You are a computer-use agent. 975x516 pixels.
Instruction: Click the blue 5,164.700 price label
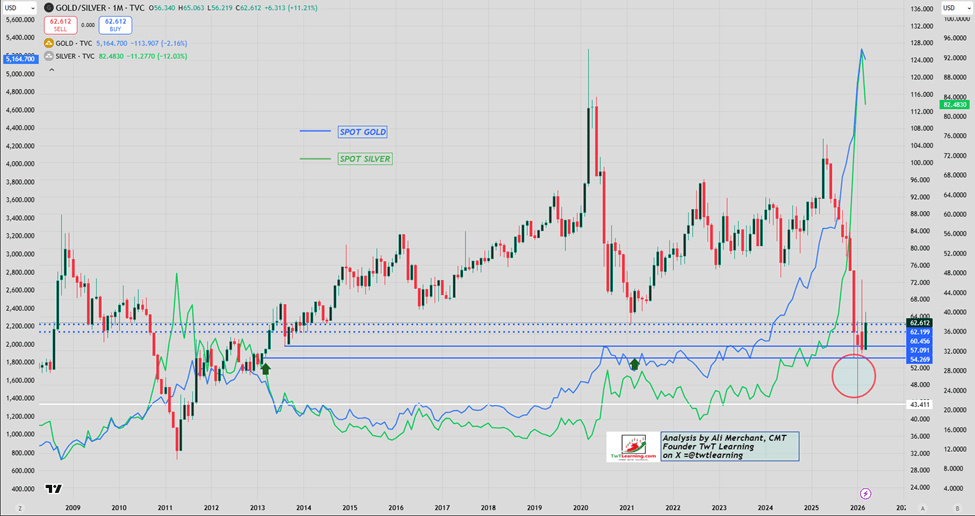click(x=19, y=59)
